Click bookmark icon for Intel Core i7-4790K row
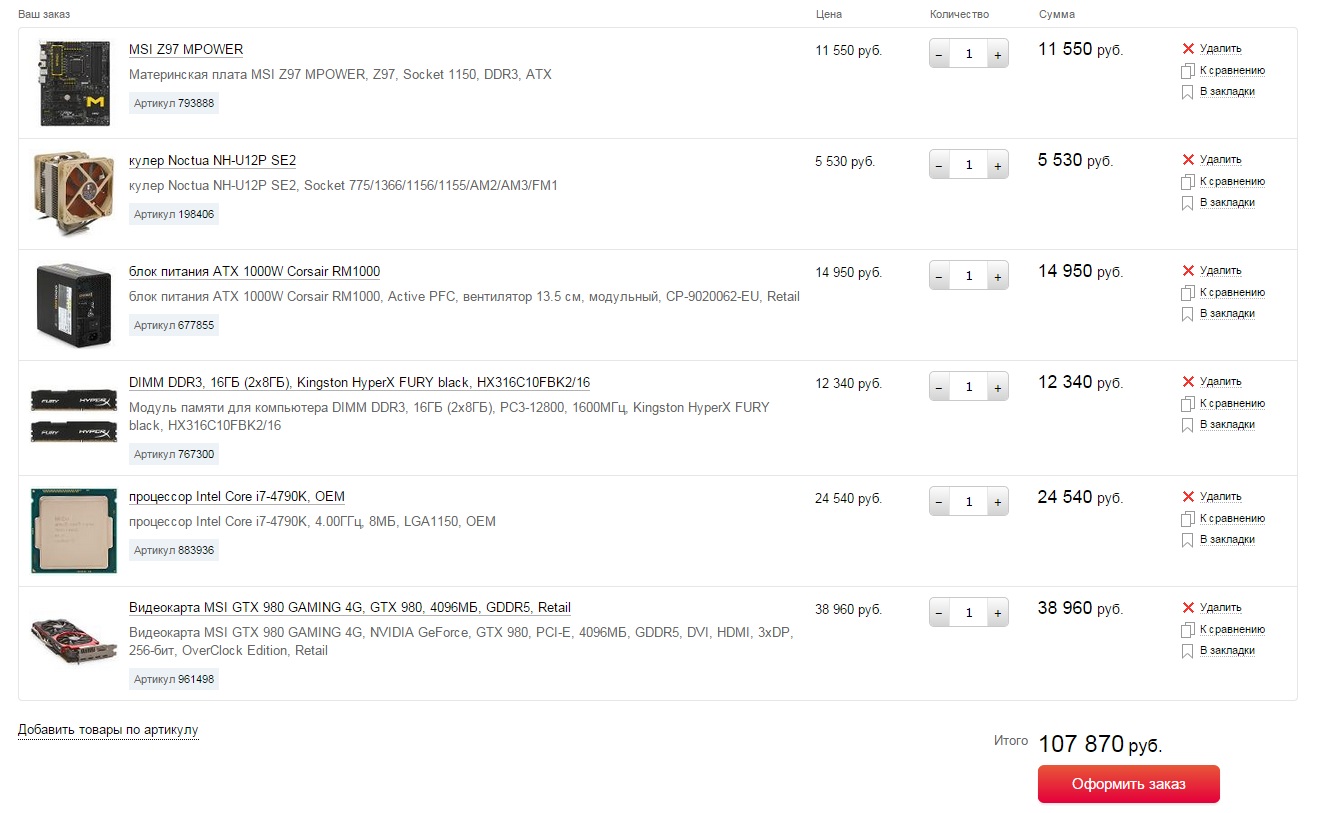Image resolution: width=1325 pixels, height=813 pixels. 1188,540
